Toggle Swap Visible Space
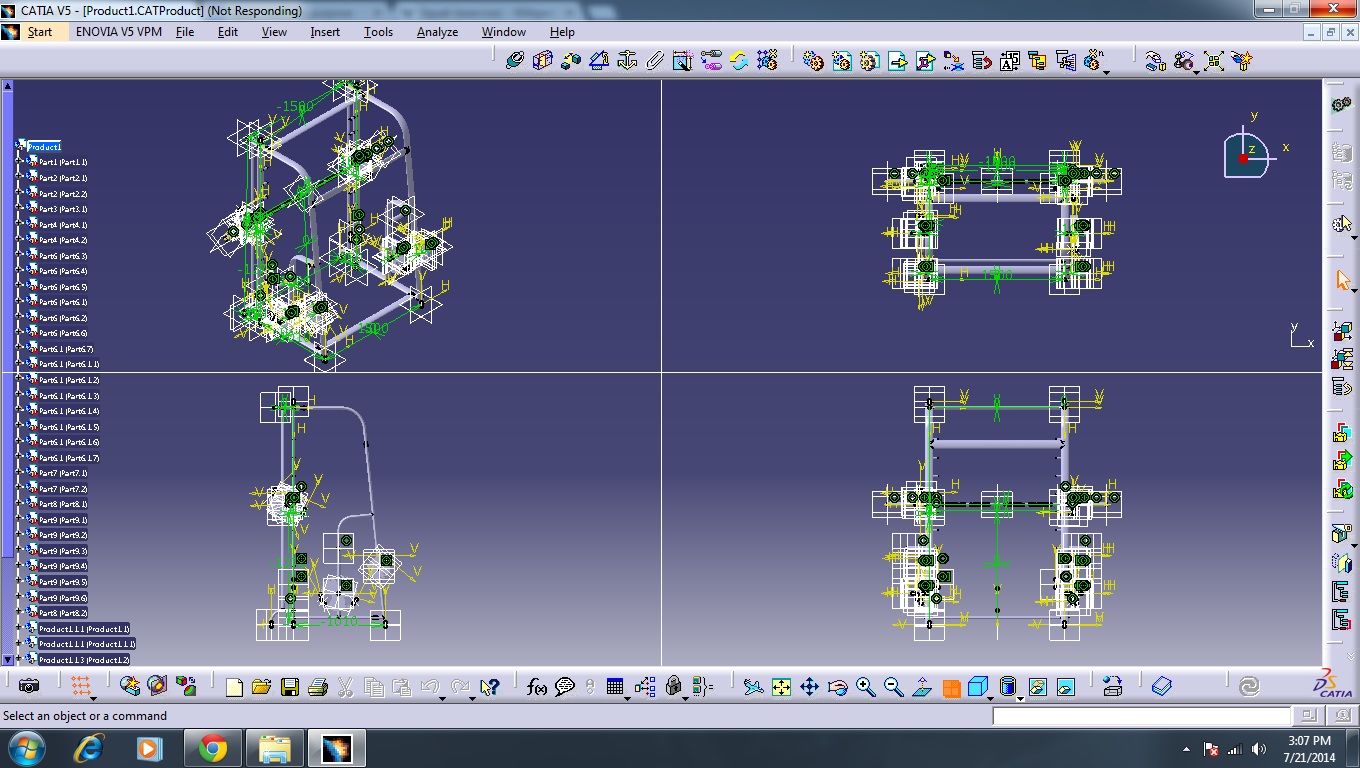The image size is (1360, 768). pyautogui.click(x=1065, y=687)
